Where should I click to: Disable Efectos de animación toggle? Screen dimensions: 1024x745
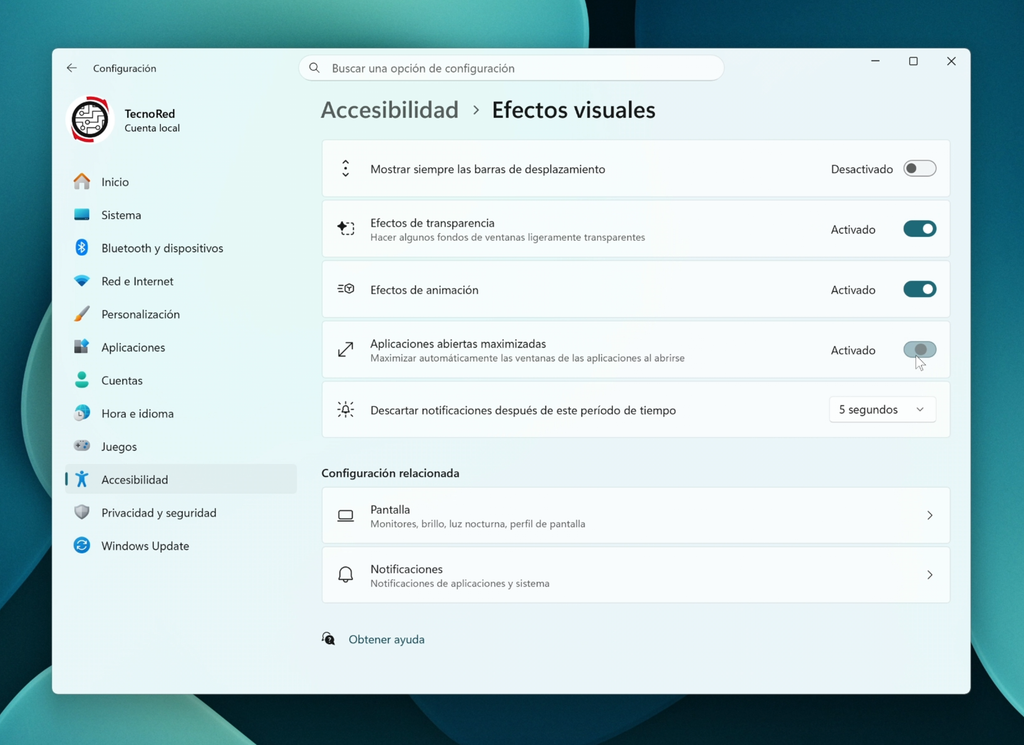click(920, 289)
